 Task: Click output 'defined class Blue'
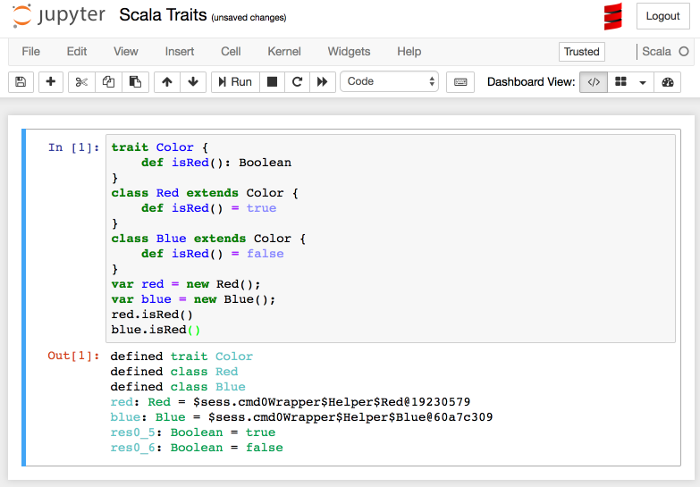[x=178, y=387]
